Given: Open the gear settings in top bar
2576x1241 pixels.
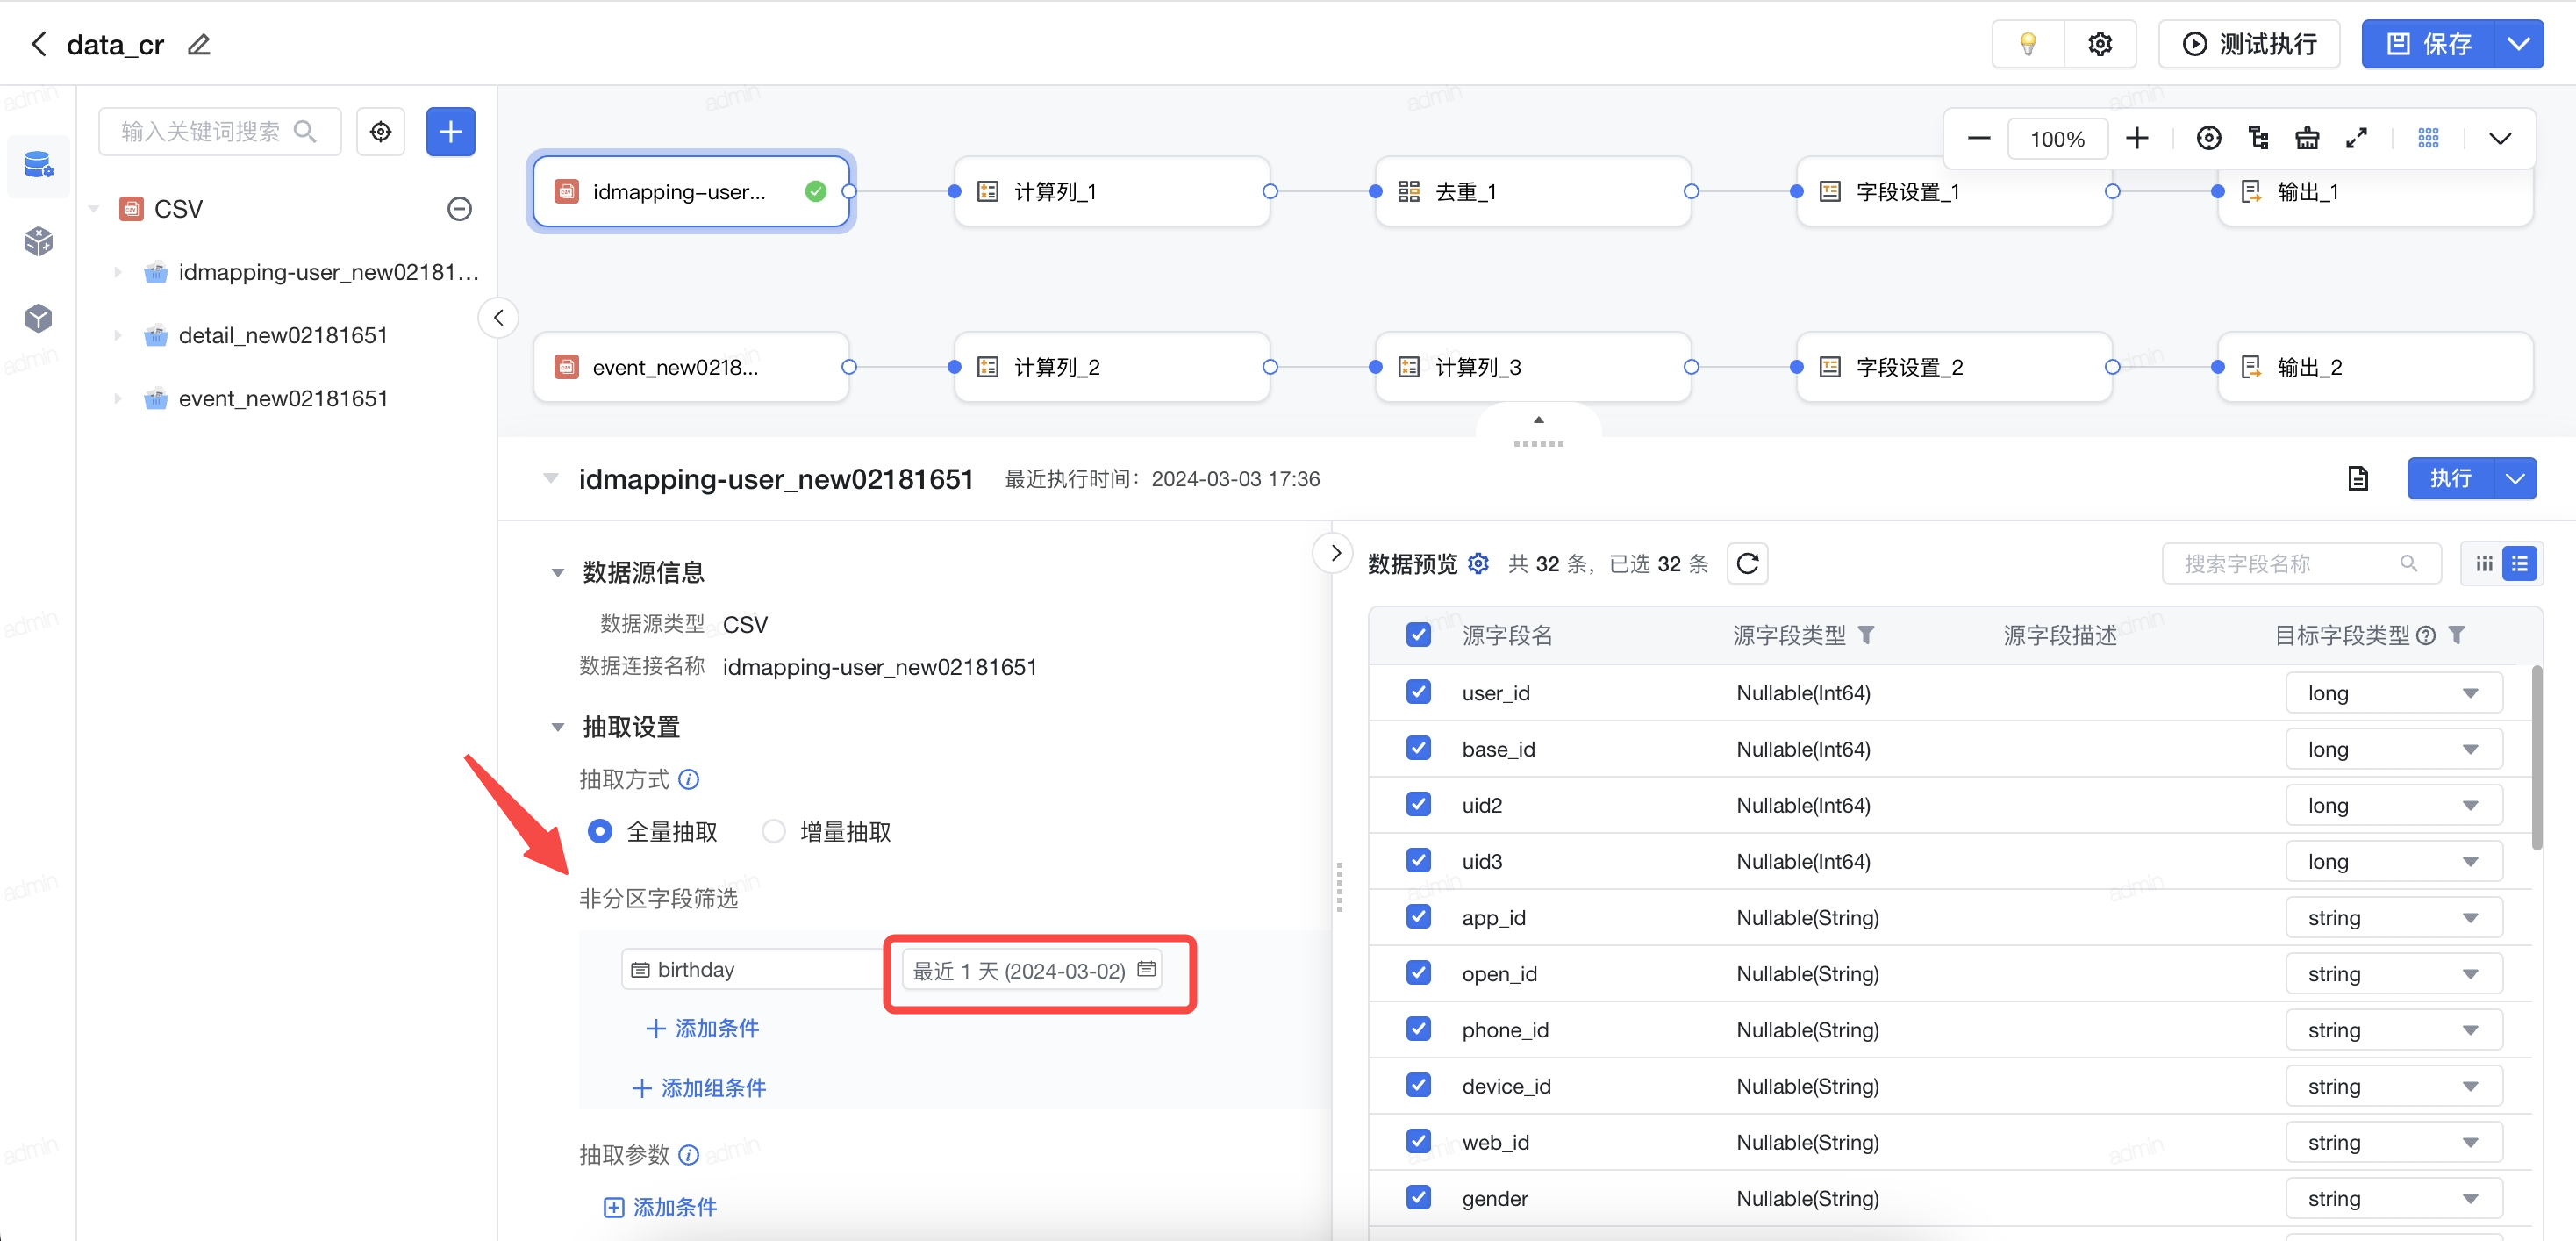Looking at the screenshot, I should 2100,44.
